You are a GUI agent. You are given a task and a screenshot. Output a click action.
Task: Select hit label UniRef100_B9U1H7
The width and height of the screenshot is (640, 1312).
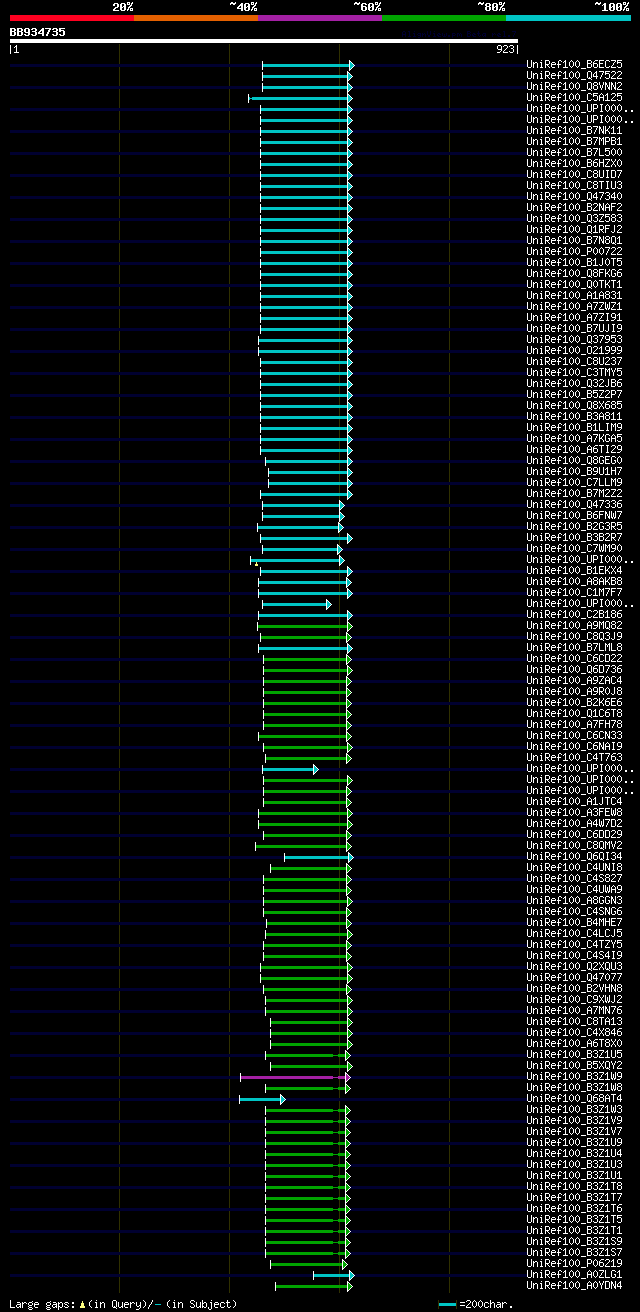[x=576, y=471]
